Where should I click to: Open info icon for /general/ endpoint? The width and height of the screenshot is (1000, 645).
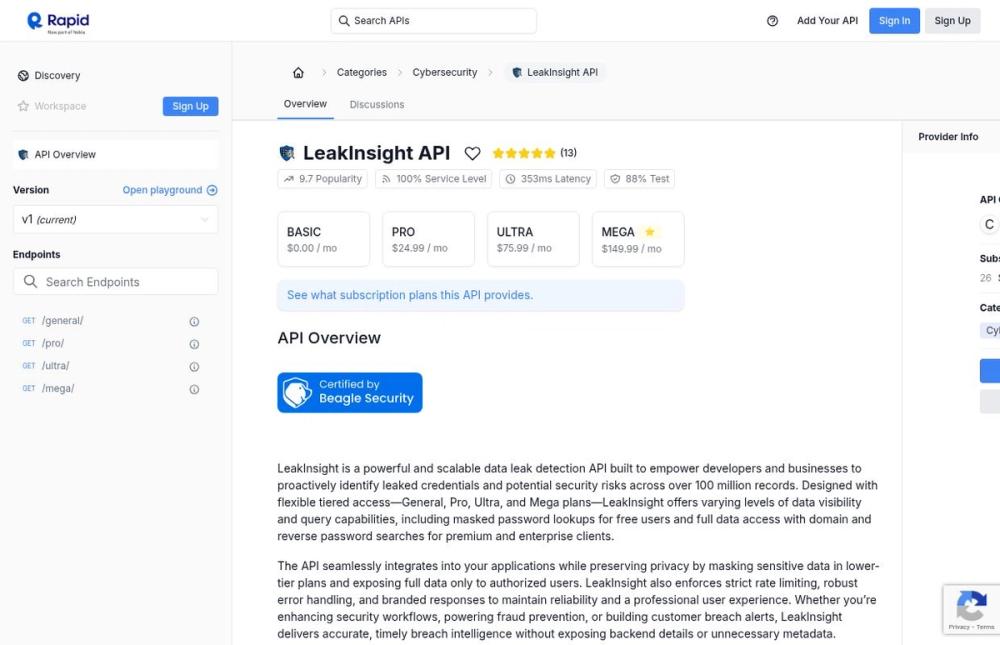(x=195, y=322)
